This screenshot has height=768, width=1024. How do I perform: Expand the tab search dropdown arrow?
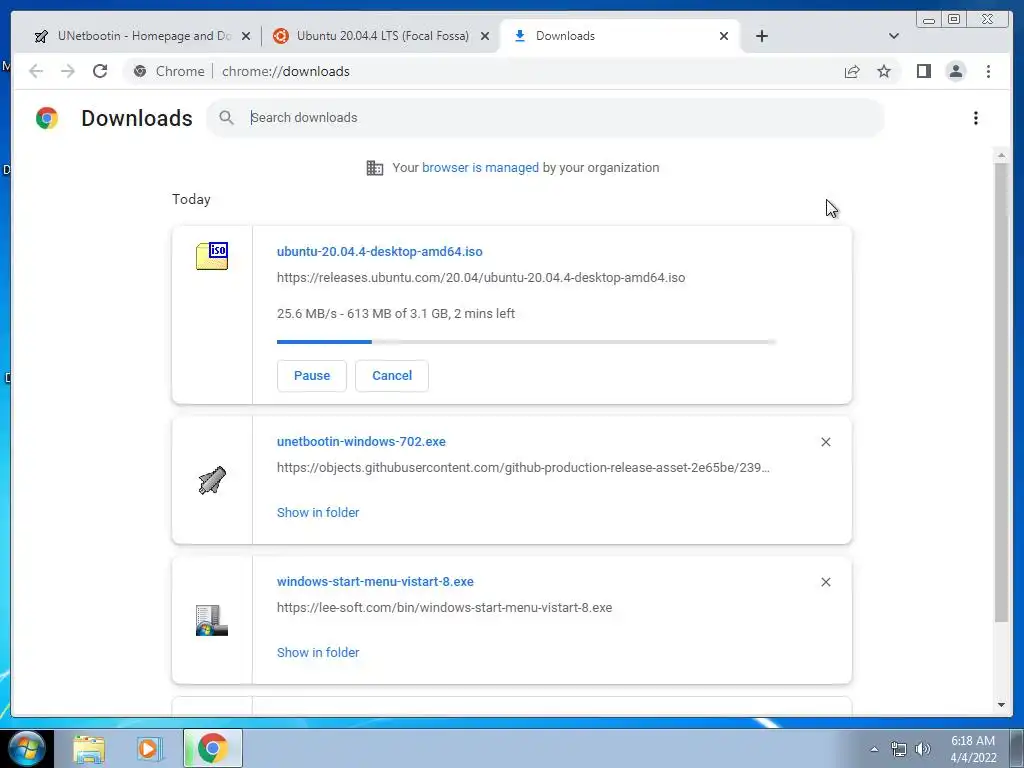[x=894, y=36]
